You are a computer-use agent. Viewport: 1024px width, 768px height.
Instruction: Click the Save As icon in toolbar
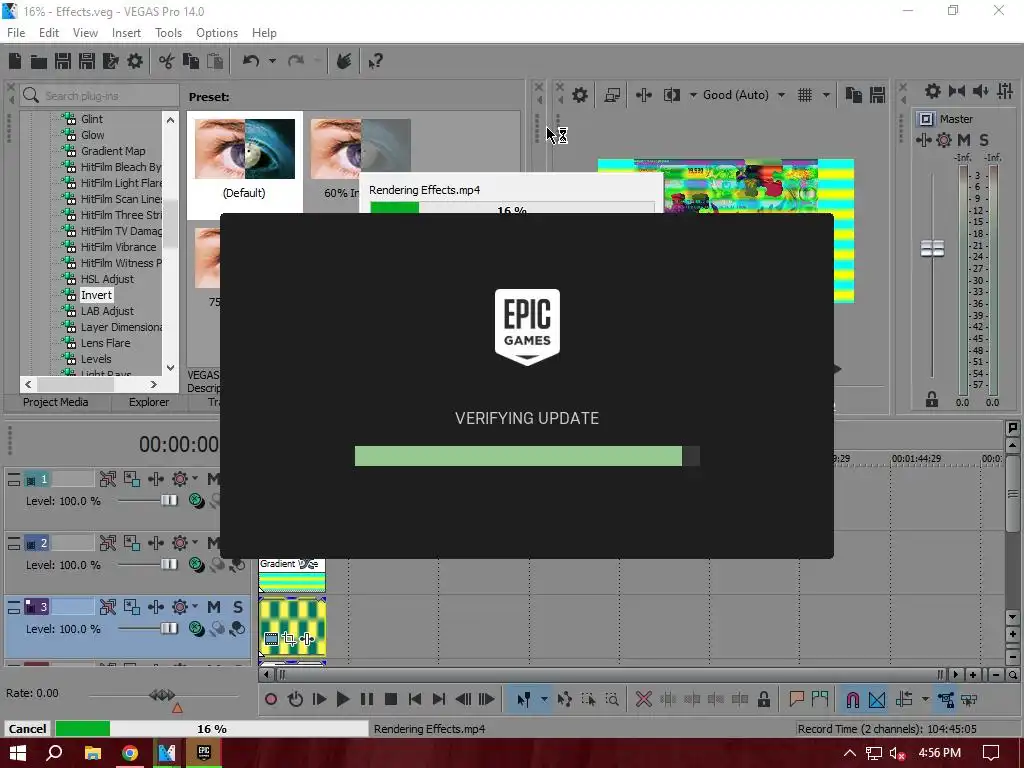click(x=87, y=61)
